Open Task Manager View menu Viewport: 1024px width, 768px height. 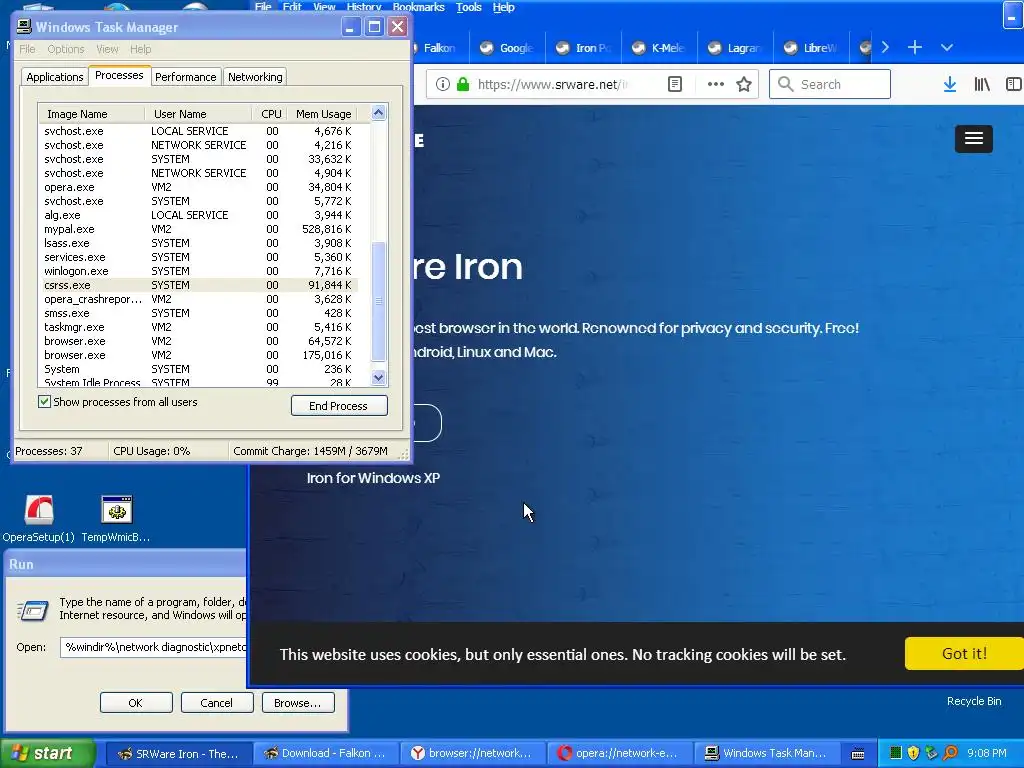(107, 49)
